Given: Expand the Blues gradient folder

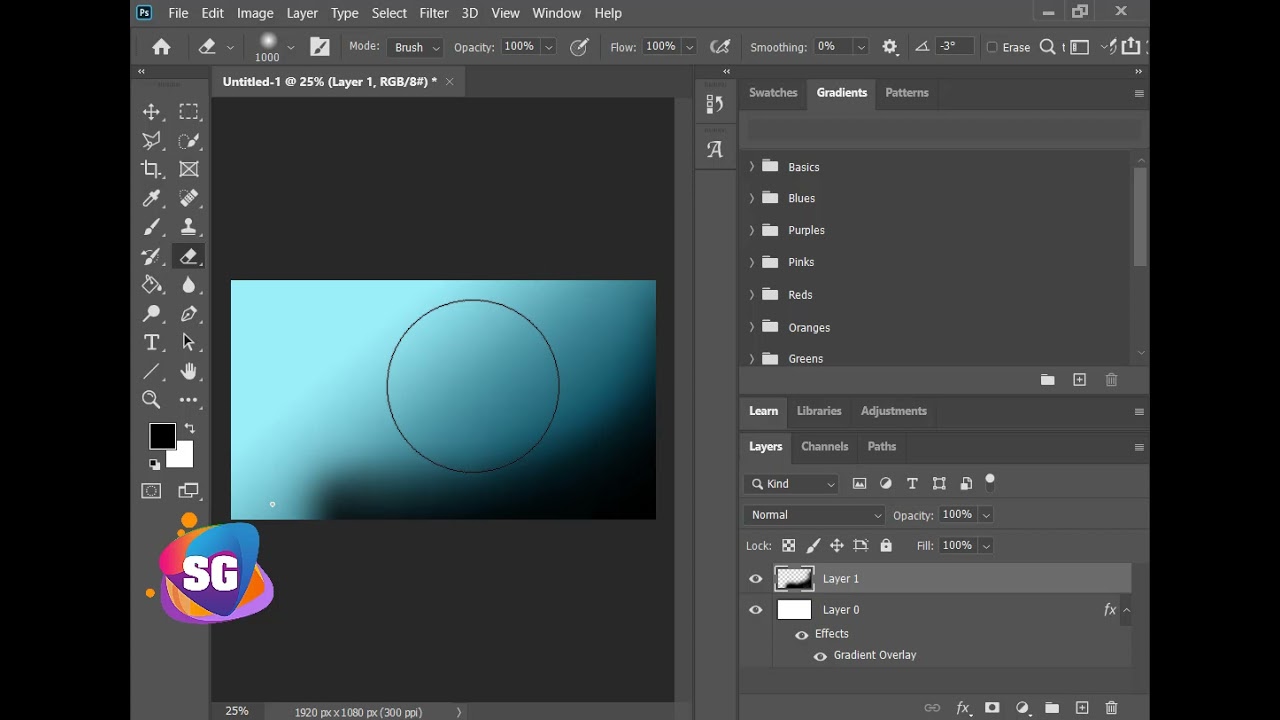Looking at the screenshot, I should click(x=752, y=198).
